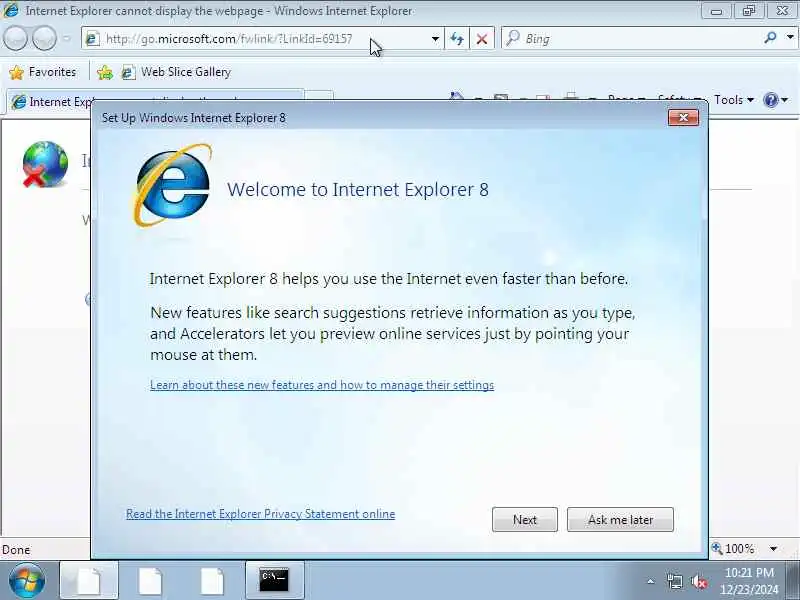Show hidden system tray icons arrow
800x600 pixels.
click(651, 581)
